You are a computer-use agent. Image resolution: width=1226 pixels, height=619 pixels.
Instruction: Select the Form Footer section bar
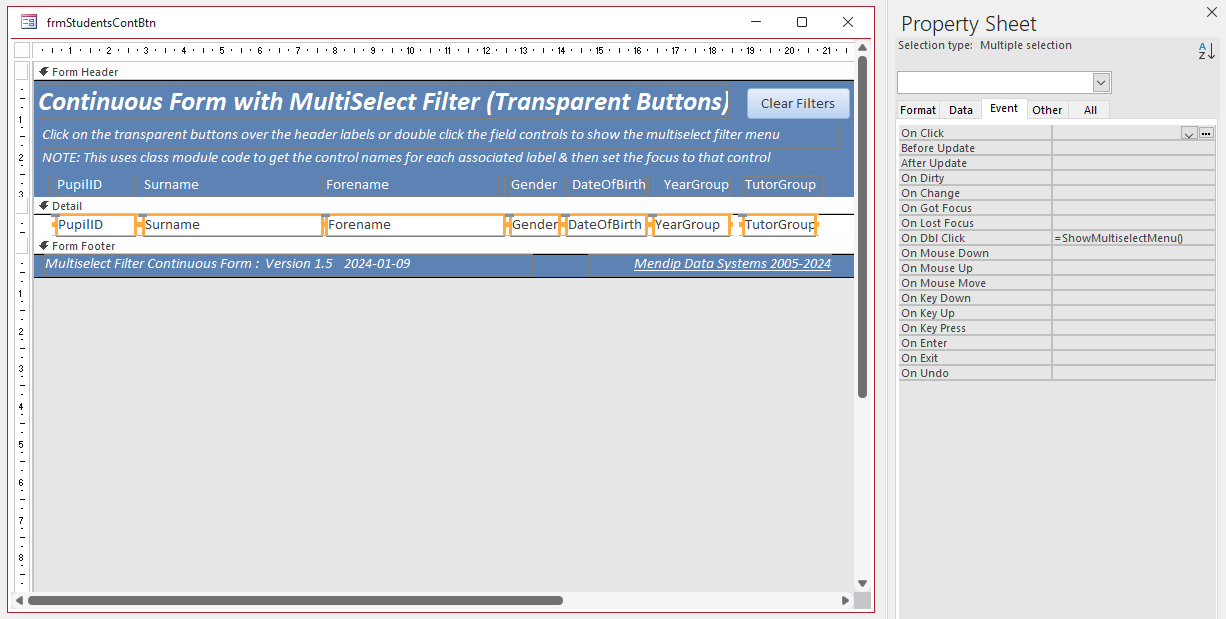pyautogui.click(x=445, y=246)
